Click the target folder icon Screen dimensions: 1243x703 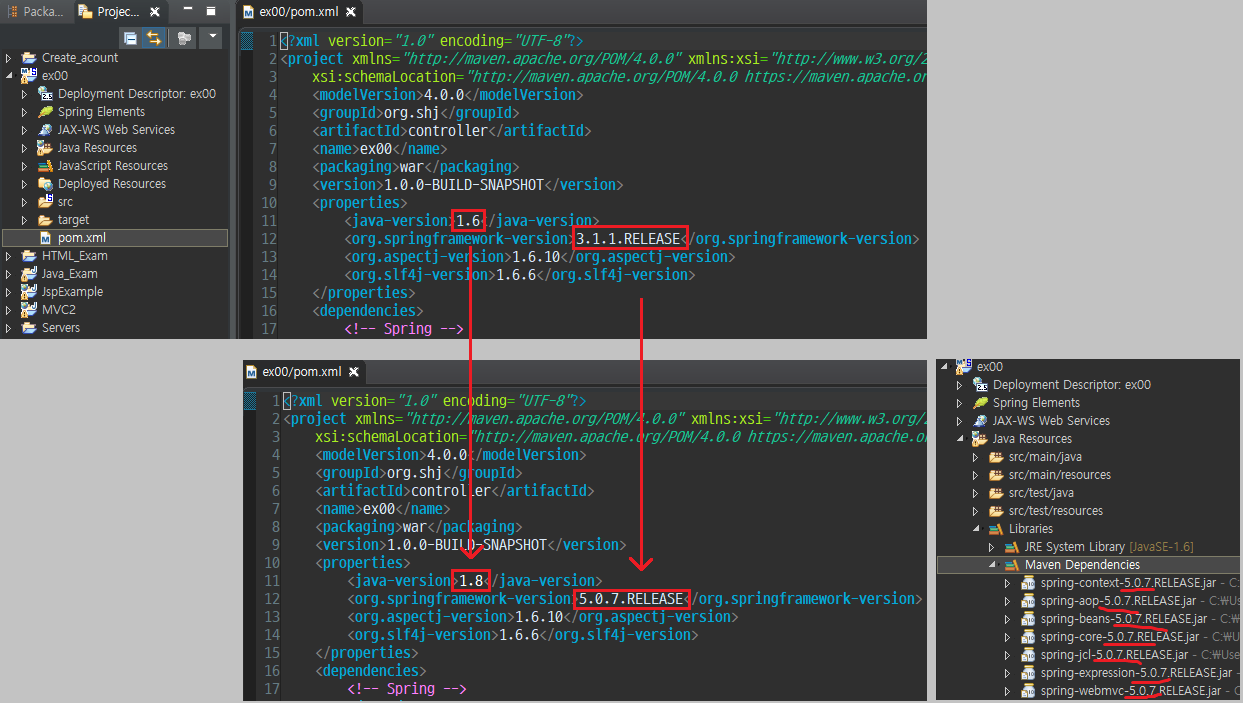[x=45, y=220]
